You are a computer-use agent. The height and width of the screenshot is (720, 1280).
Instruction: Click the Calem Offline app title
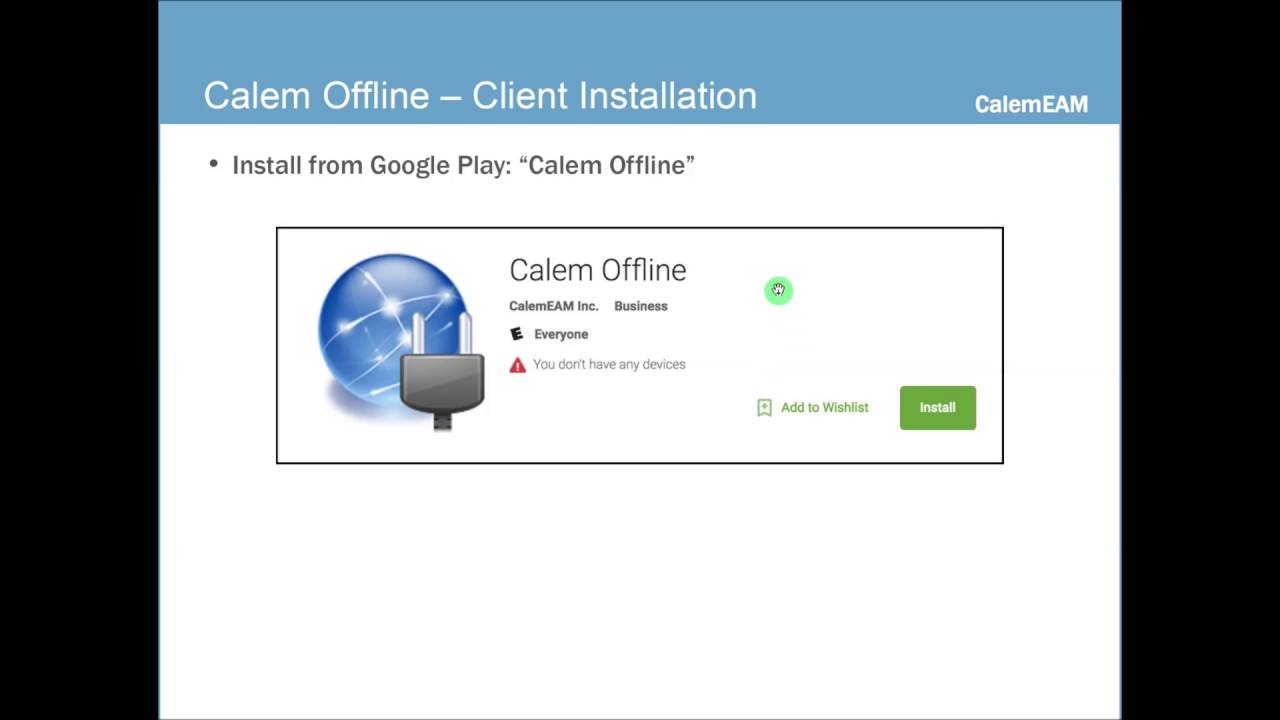597,270
